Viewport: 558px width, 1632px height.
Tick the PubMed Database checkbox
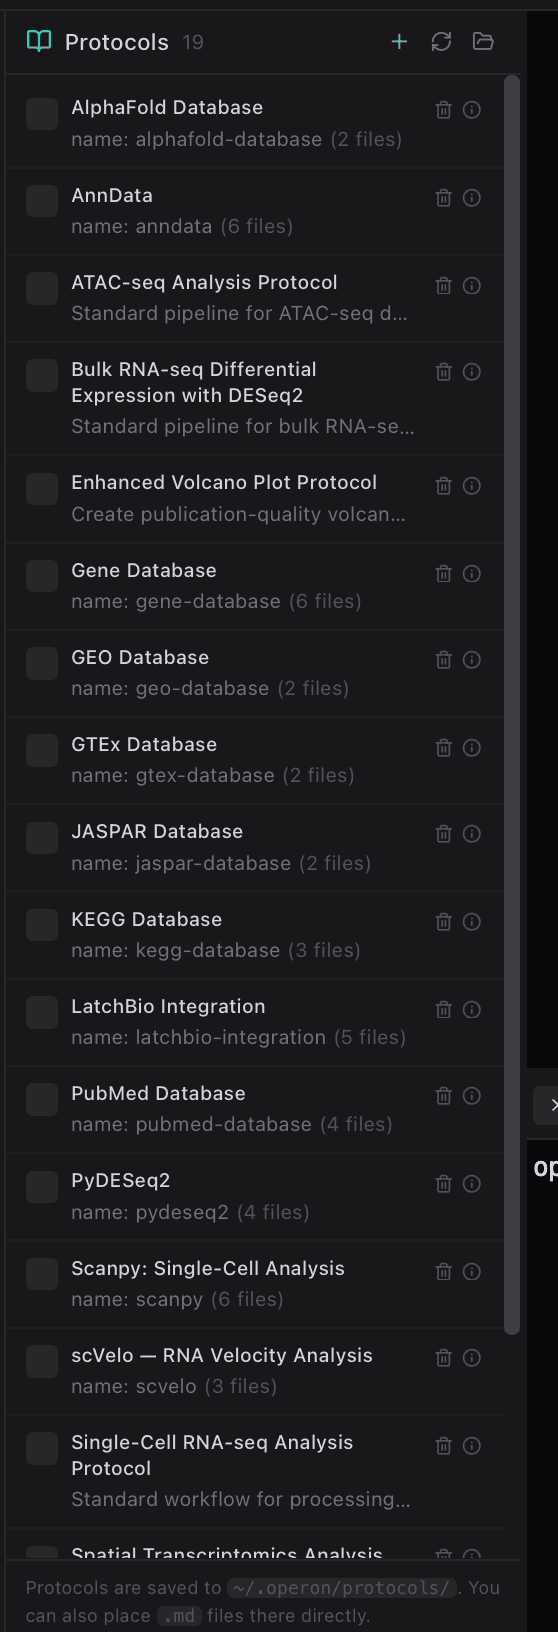(x=42, y=1100)
